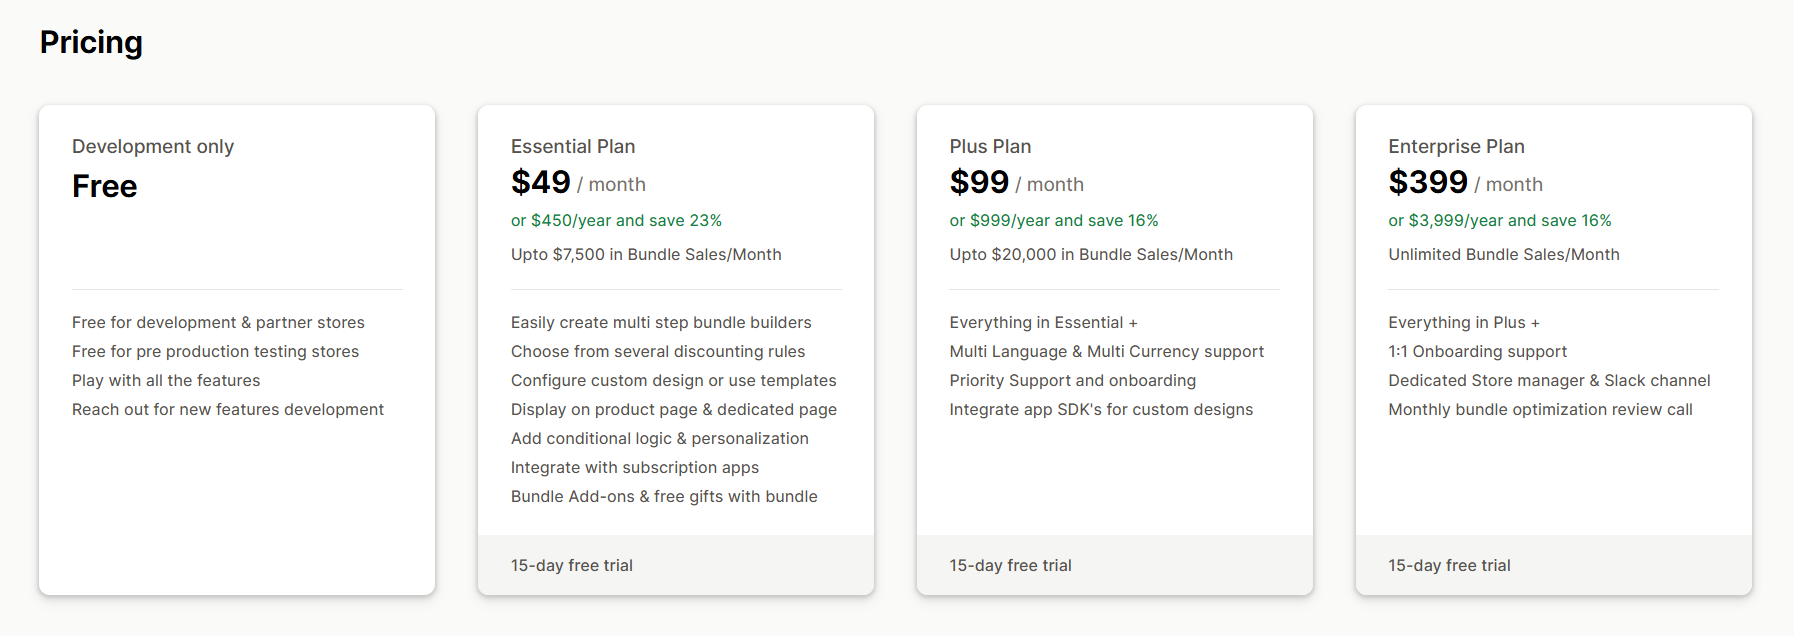Select the Essential Plan title
1794x636 pixels.
pyautogui.click(x=573, y=146)
